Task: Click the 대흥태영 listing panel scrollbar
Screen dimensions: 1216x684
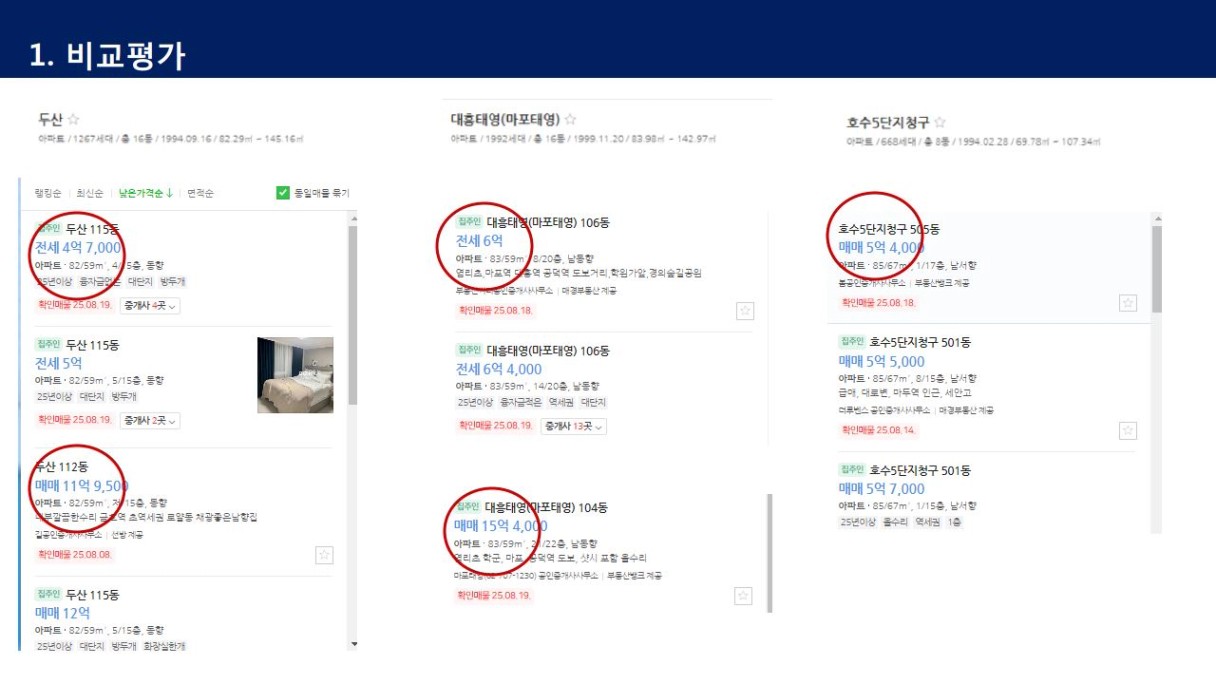Action: (769, 552)
